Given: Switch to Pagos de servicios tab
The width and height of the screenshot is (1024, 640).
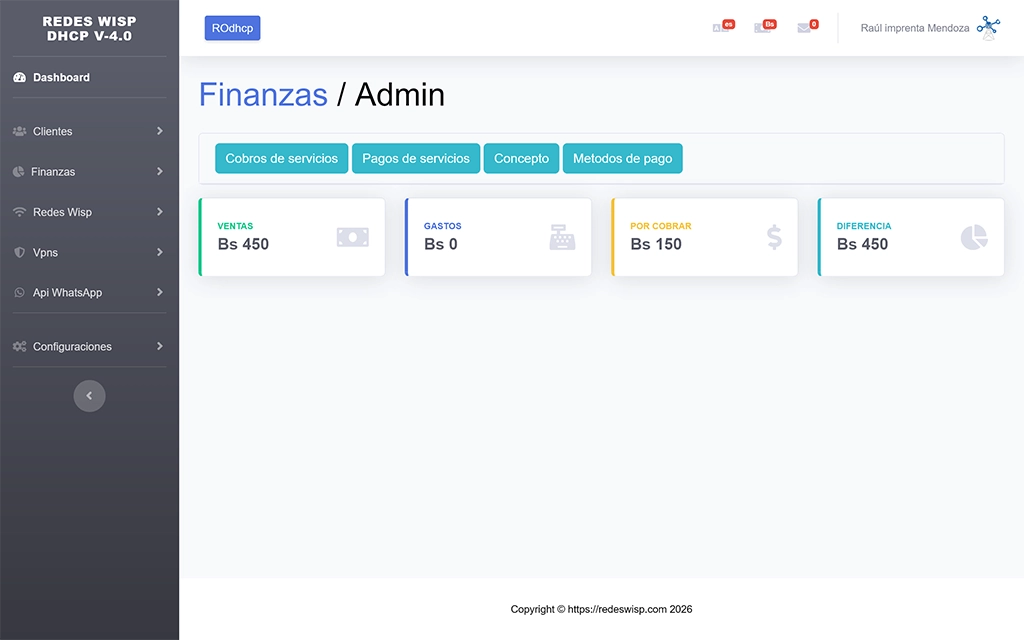Looking at the screenshot, I should pos(416,159).
